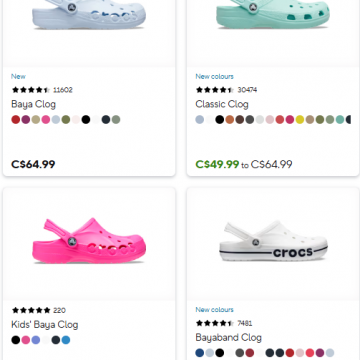View the 7481 reviews for Bayaband Clog
The height and width of the screenshot is (360, 360).
coord(245,323)
